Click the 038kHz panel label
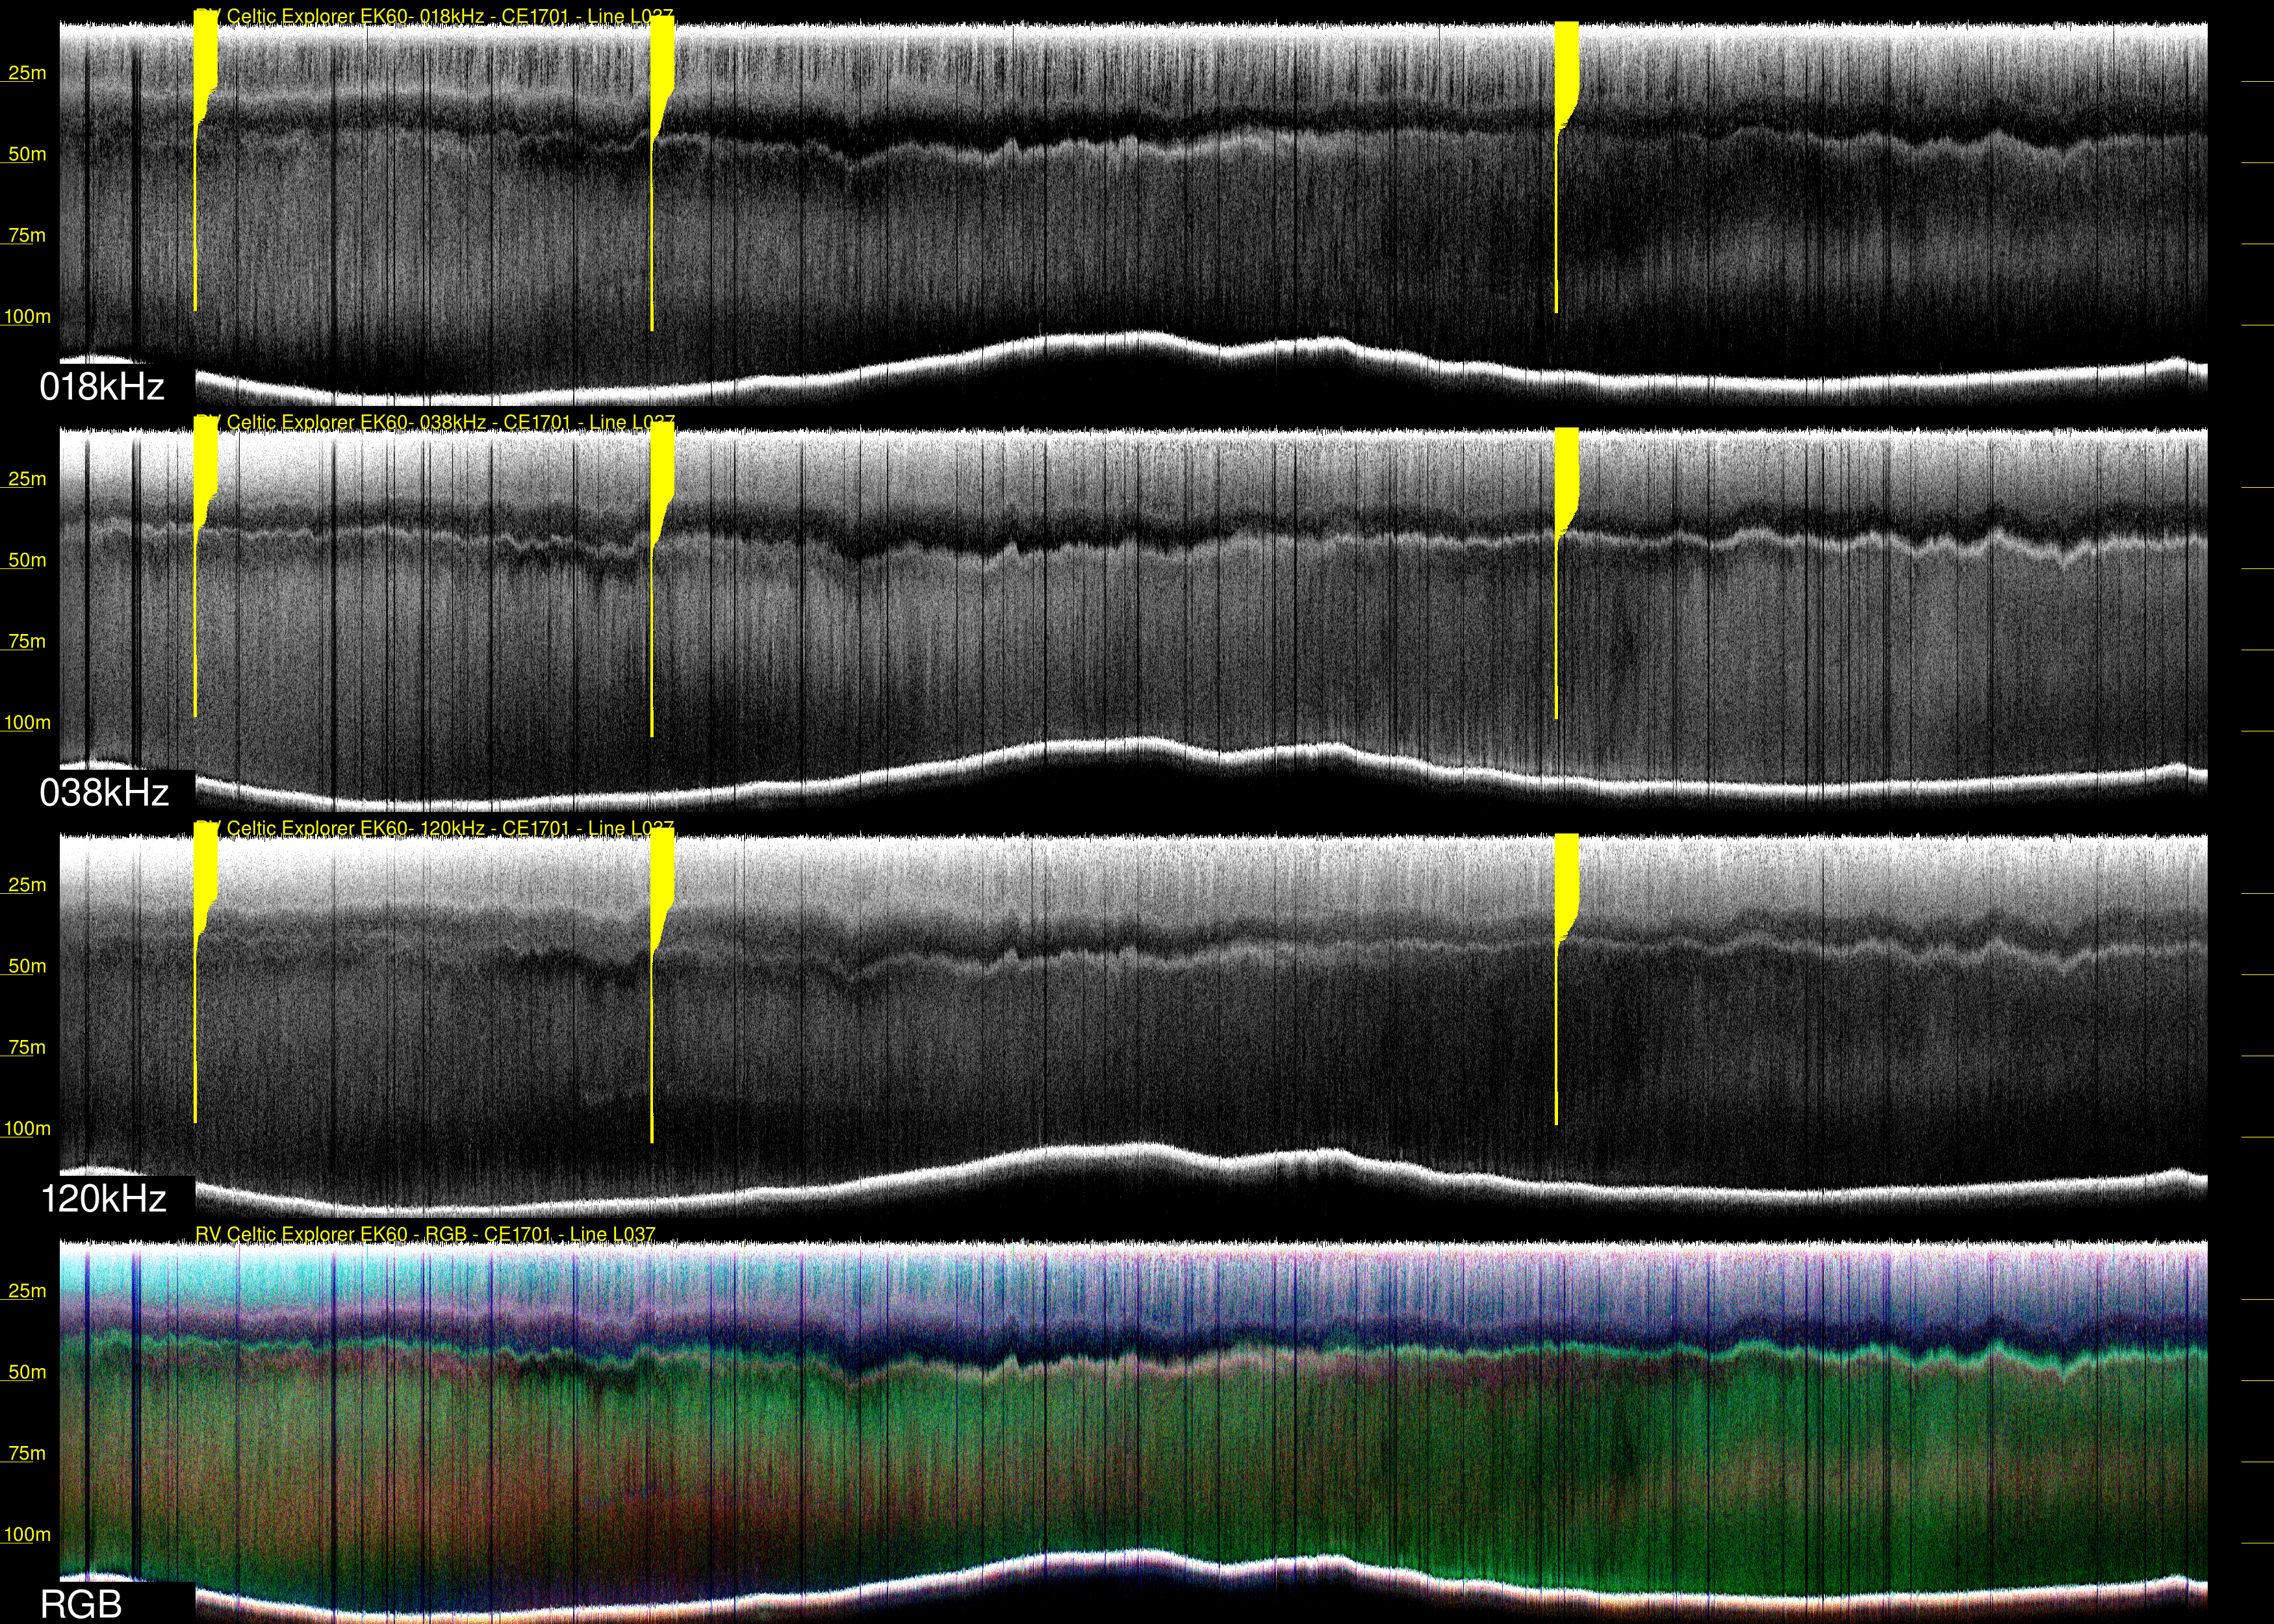2274x1624 pixels. coord(104,793)
